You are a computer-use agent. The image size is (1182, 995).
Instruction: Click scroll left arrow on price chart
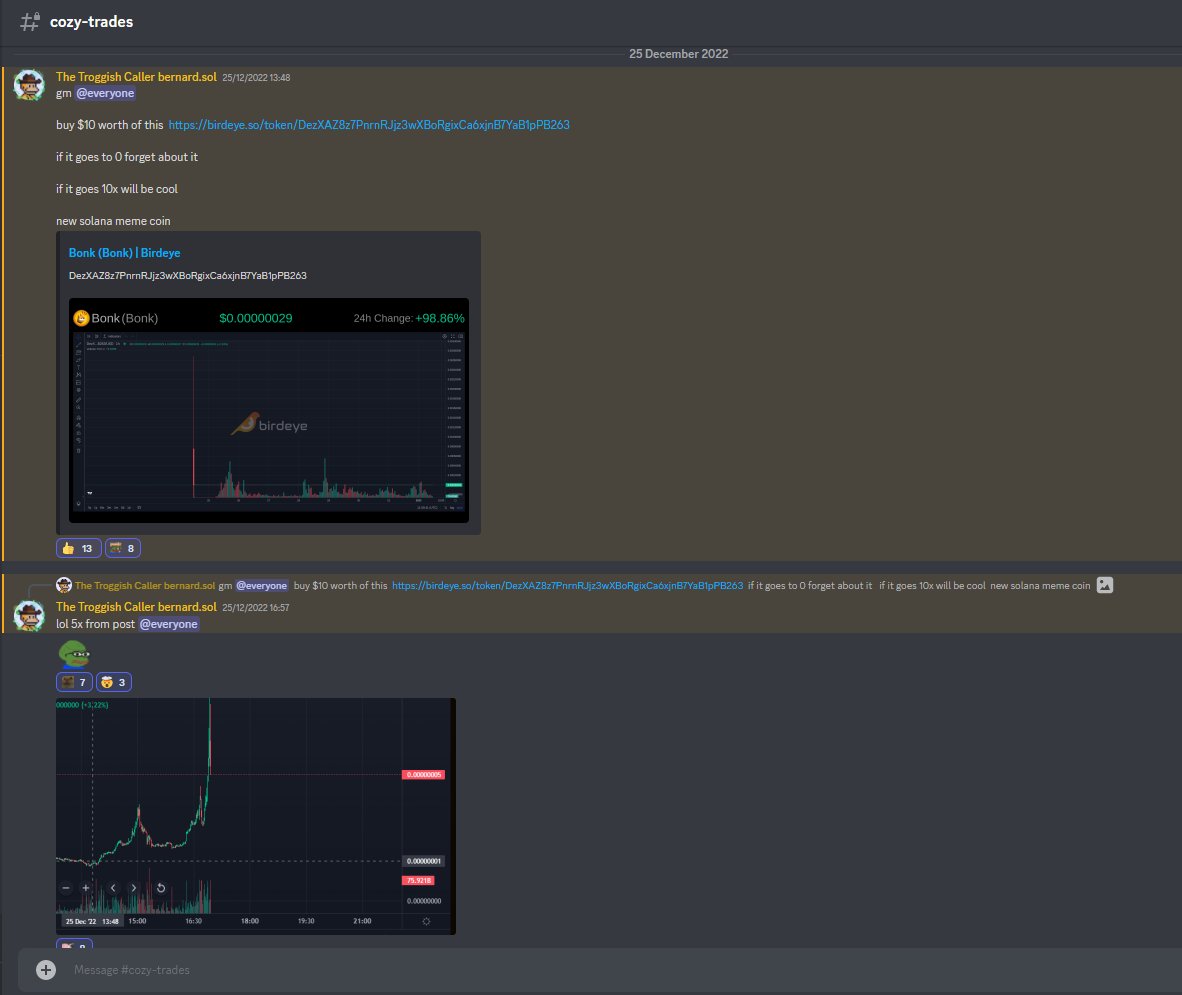point(113,888)
